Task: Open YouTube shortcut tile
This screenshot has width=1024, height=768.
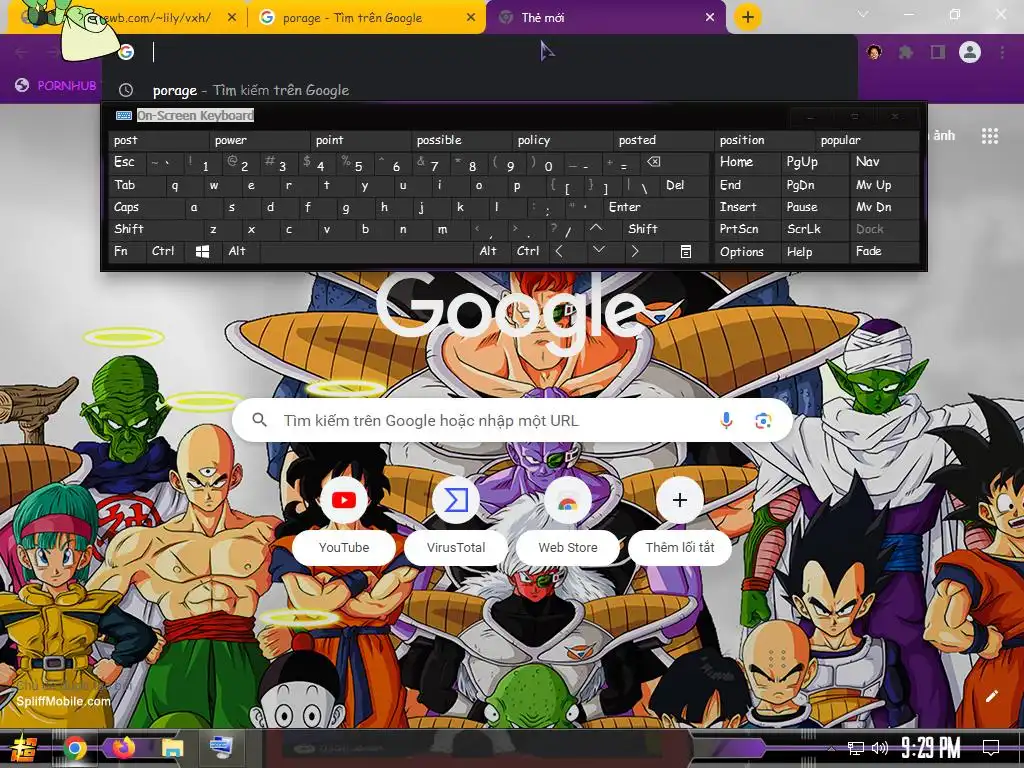Action: pyautogui.click(x=344, y=522)
